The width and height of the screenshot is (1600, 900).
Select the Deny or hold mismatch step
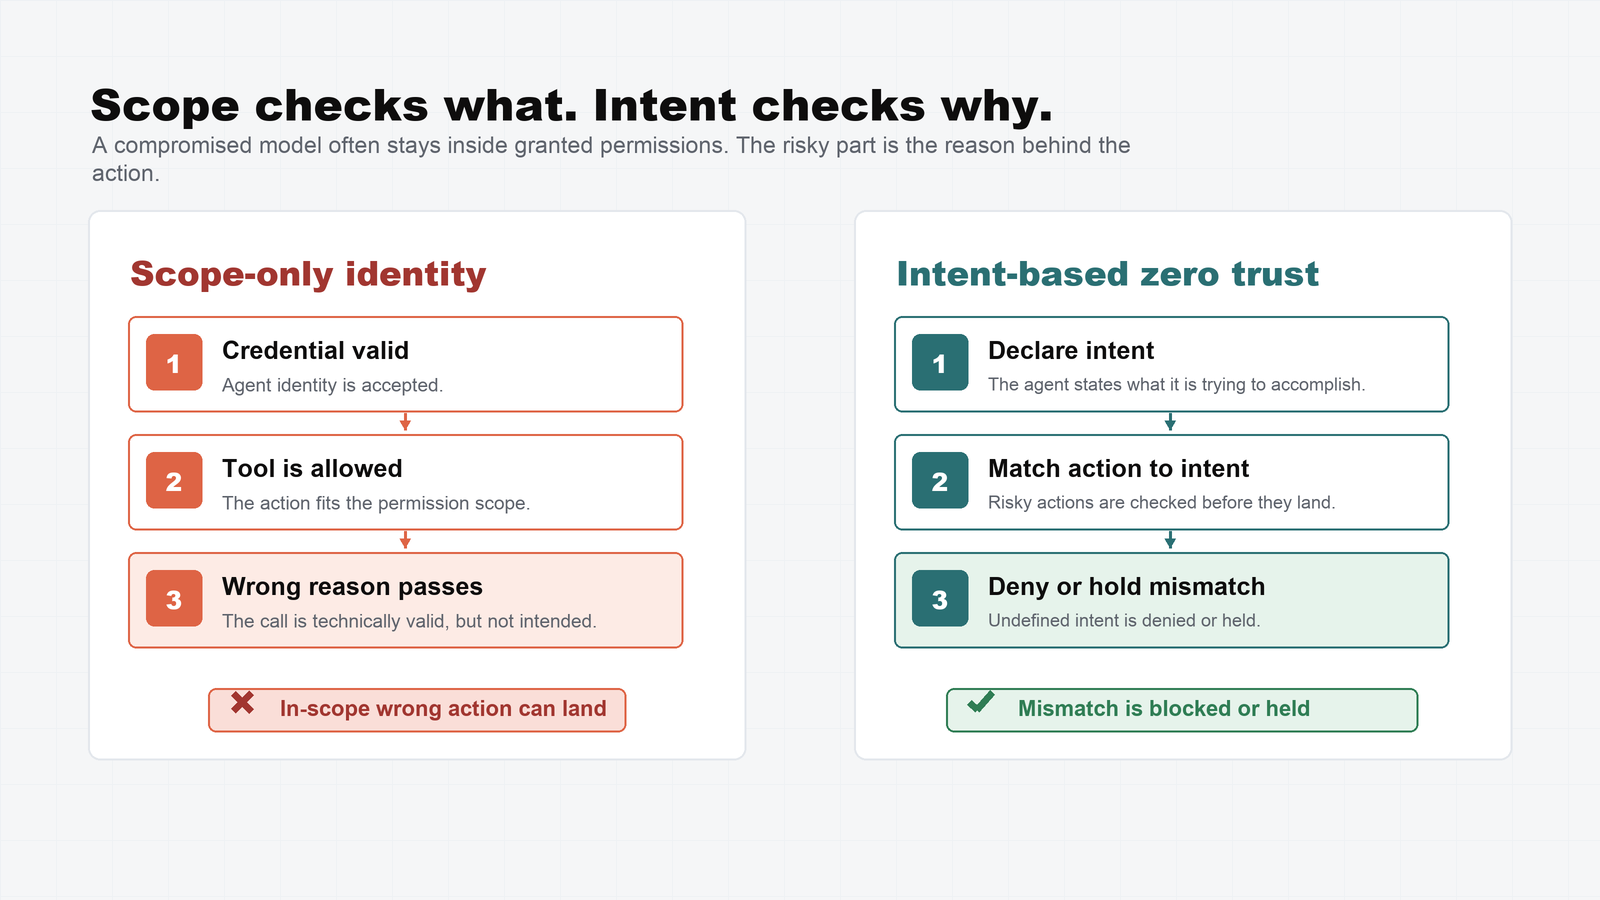1171,600
